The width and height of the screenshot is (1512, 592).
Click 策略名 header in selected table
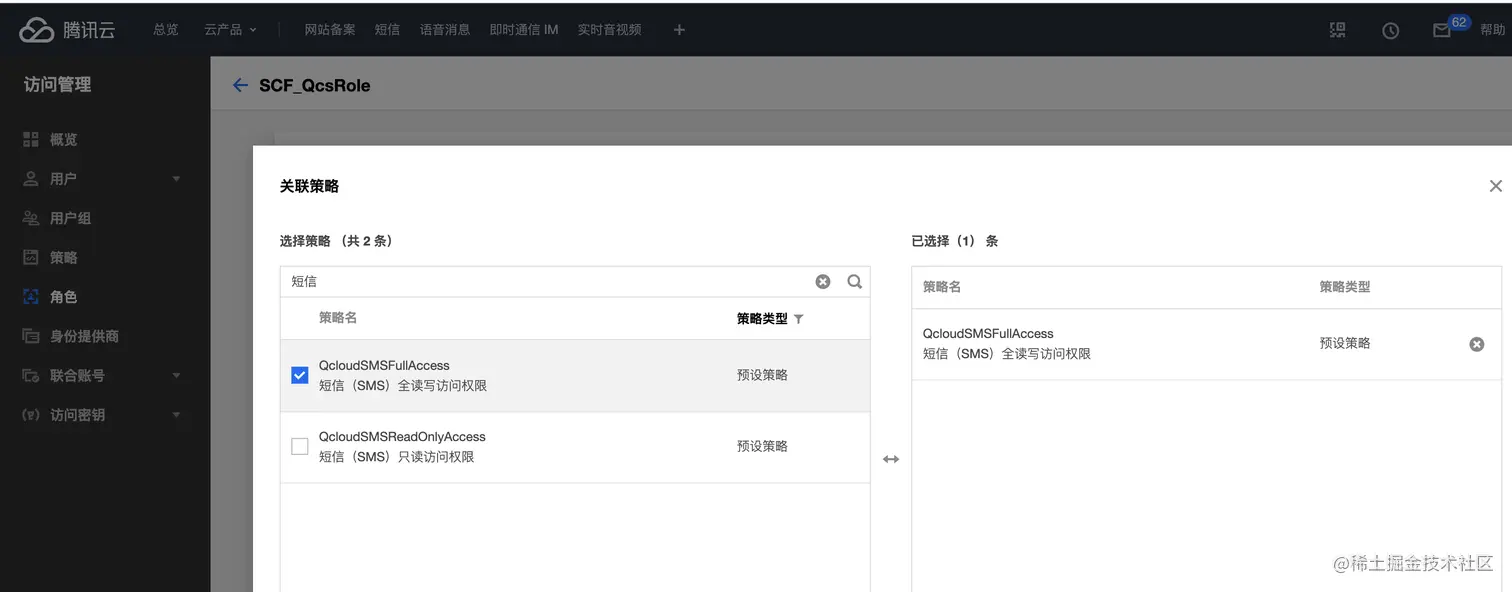pyautogui.click(x=942, y=287)
